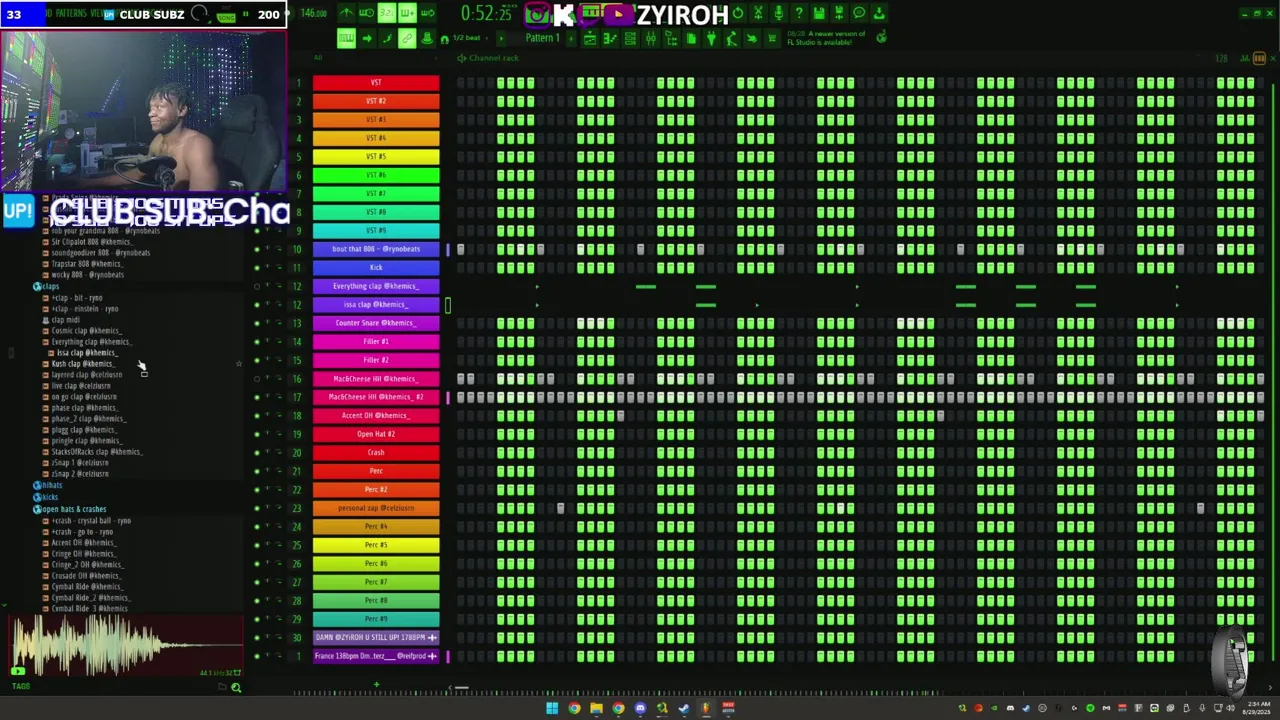The image size is (1280, 720).
Task: Unmute the Everything clap @khemics_ channel
Action: tap(257, 286)
